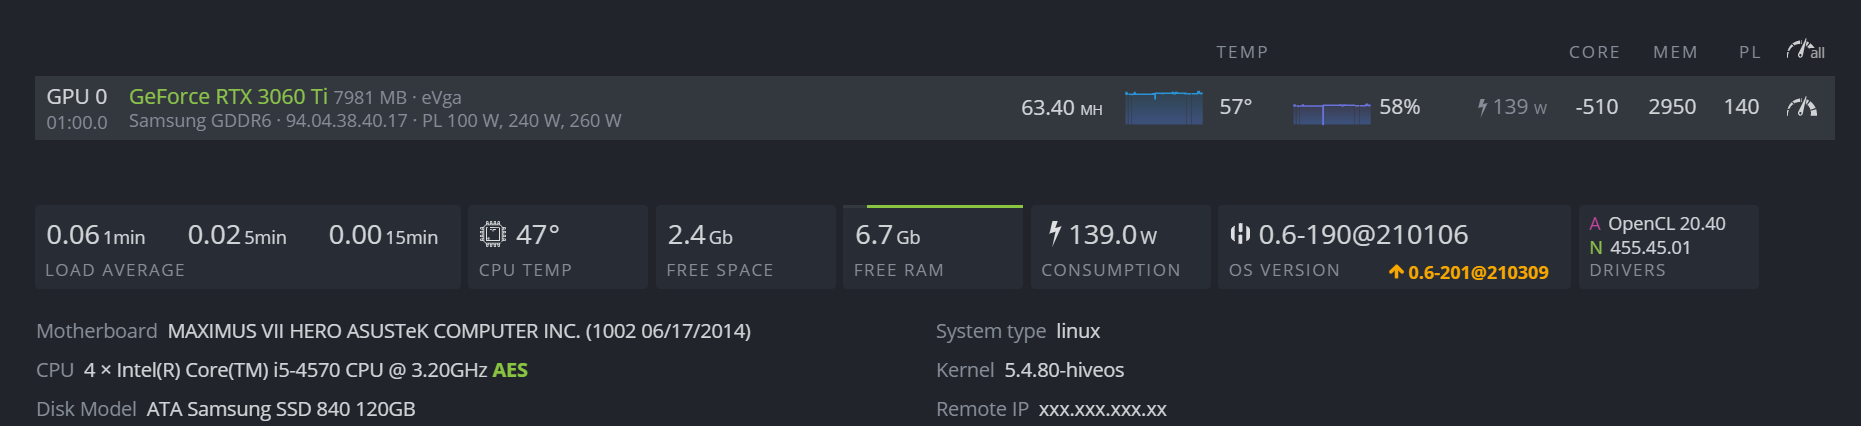Viewport: 1861px width, 426px height.
Task: Click the CPU chip icon beside 47°
Action: 492,234
